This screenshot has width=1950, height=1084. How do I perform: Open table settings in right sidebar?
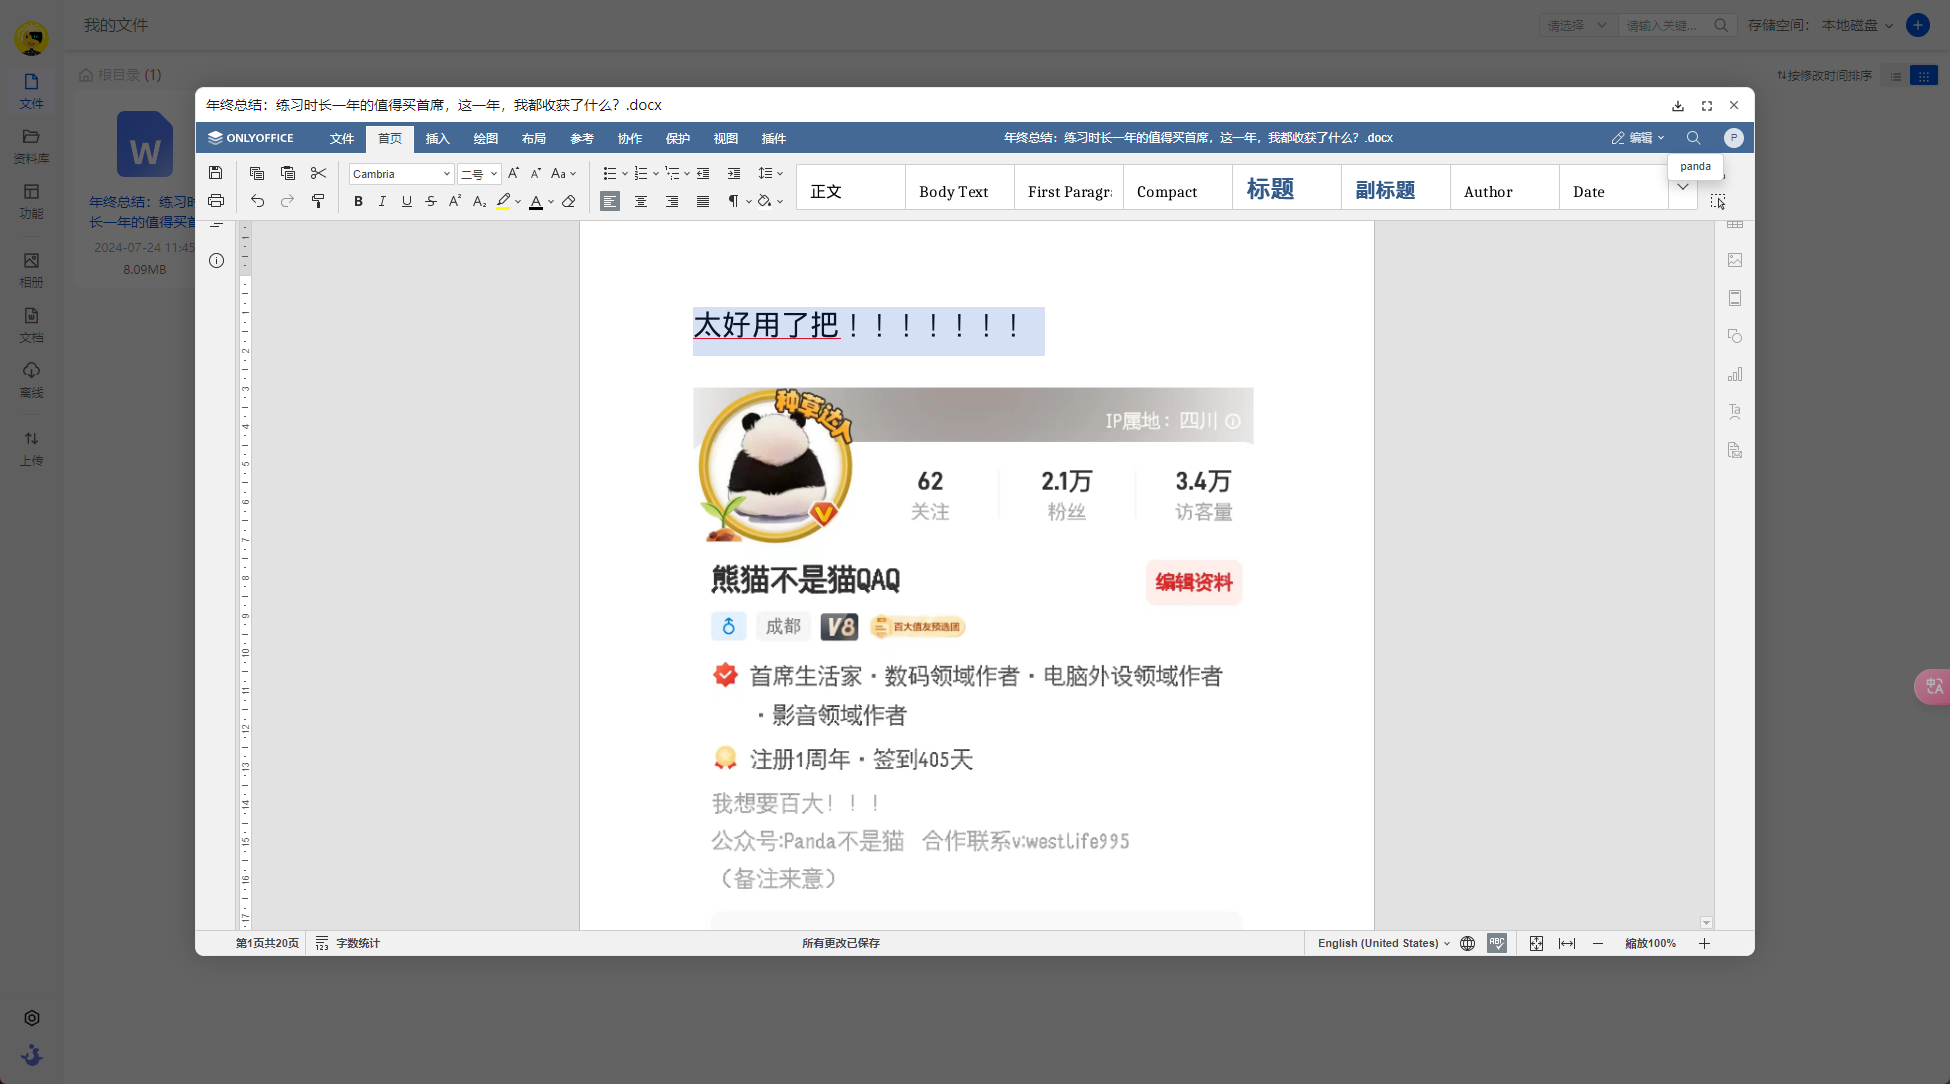tap(1735, 224)
